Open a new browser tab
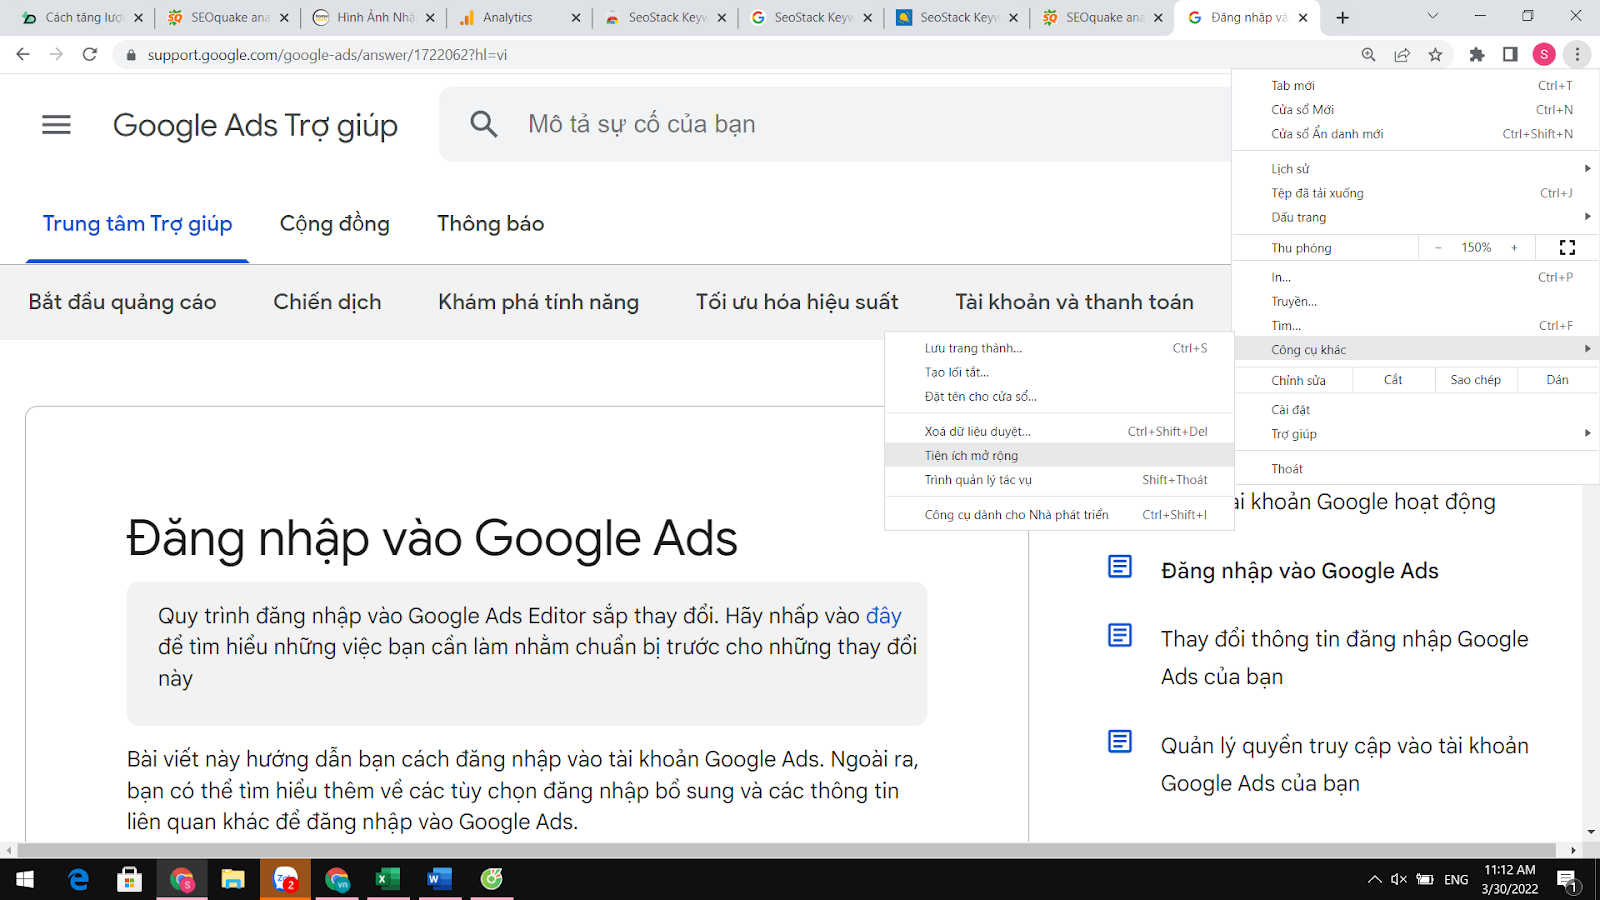Screen dimensions: 1600x900 1342,17
